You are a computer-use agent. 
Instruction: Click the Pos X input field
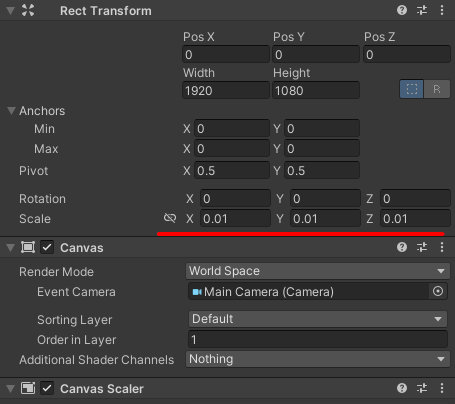[x=226, y=55]
